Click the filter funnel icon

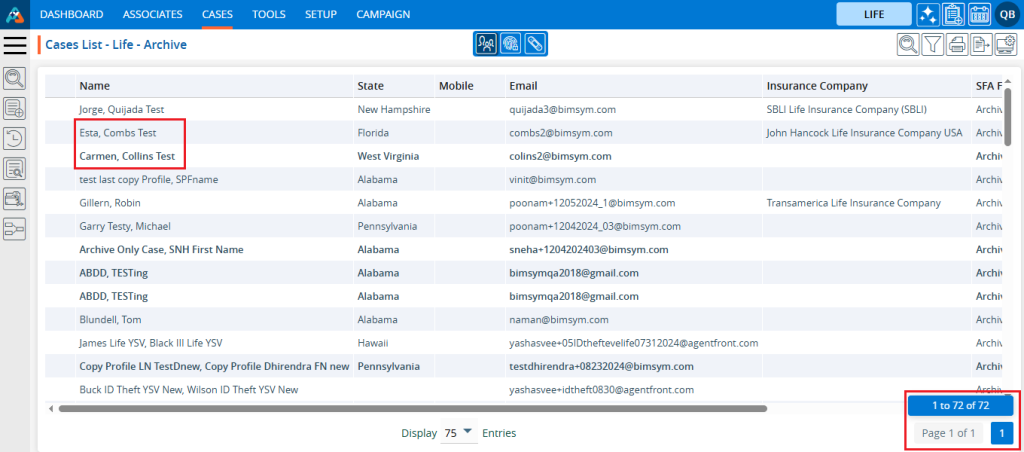point(932,44)
